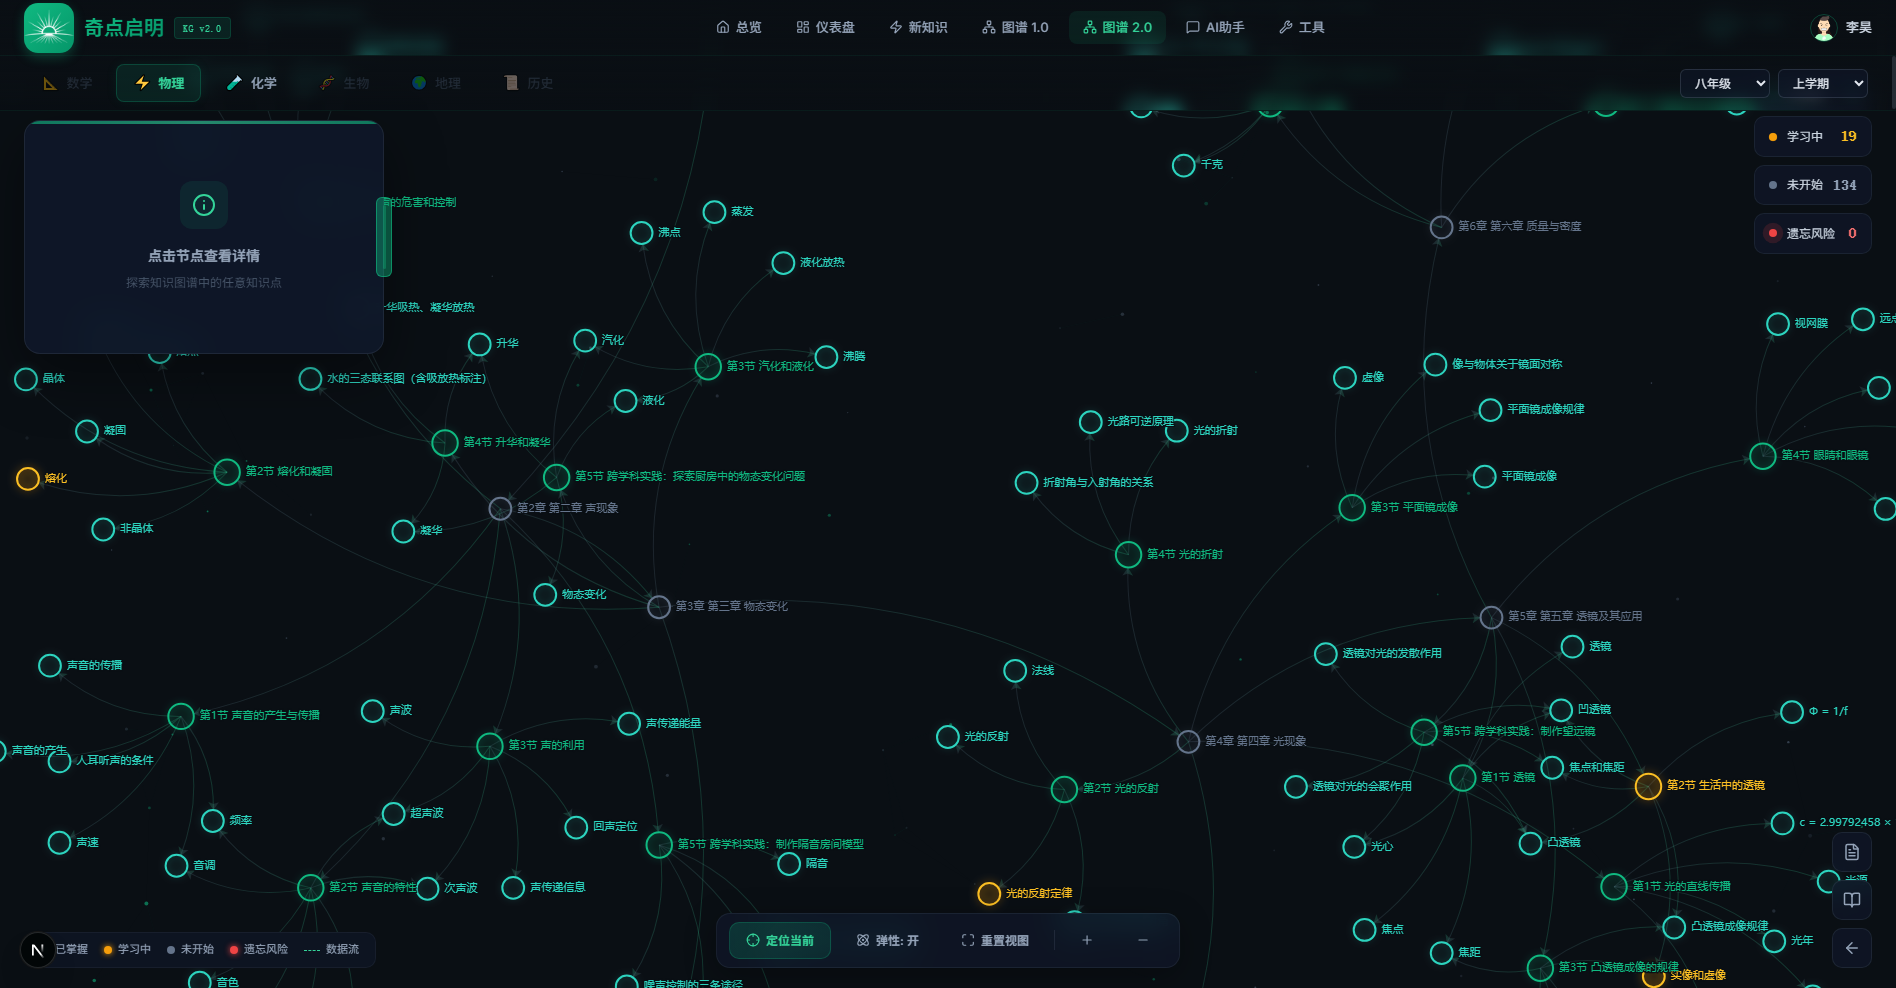Click the 水的三态联系图 node label
The height and width of the screenshot is (988, 1896).
pos(406,379)
